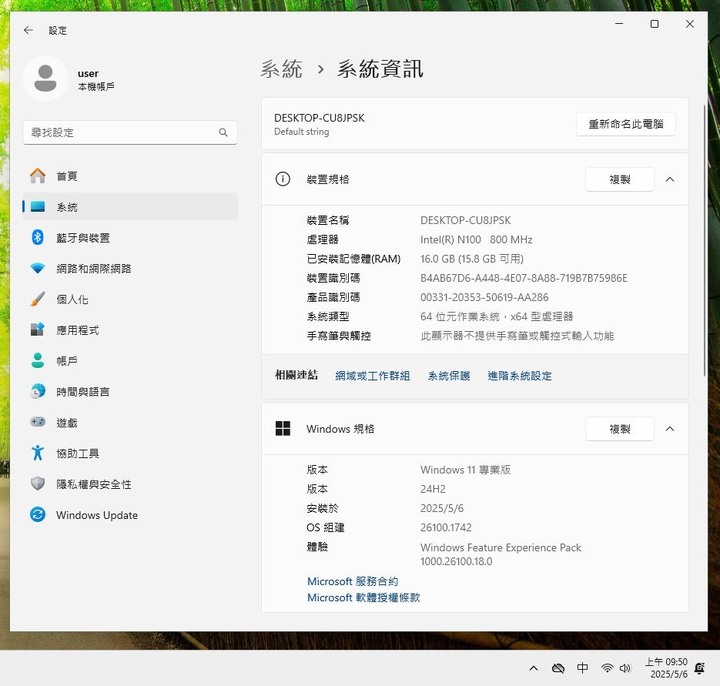
Task: Click the device ID value B4AB67D6-A448...
Action: click(x=523, y=278)
